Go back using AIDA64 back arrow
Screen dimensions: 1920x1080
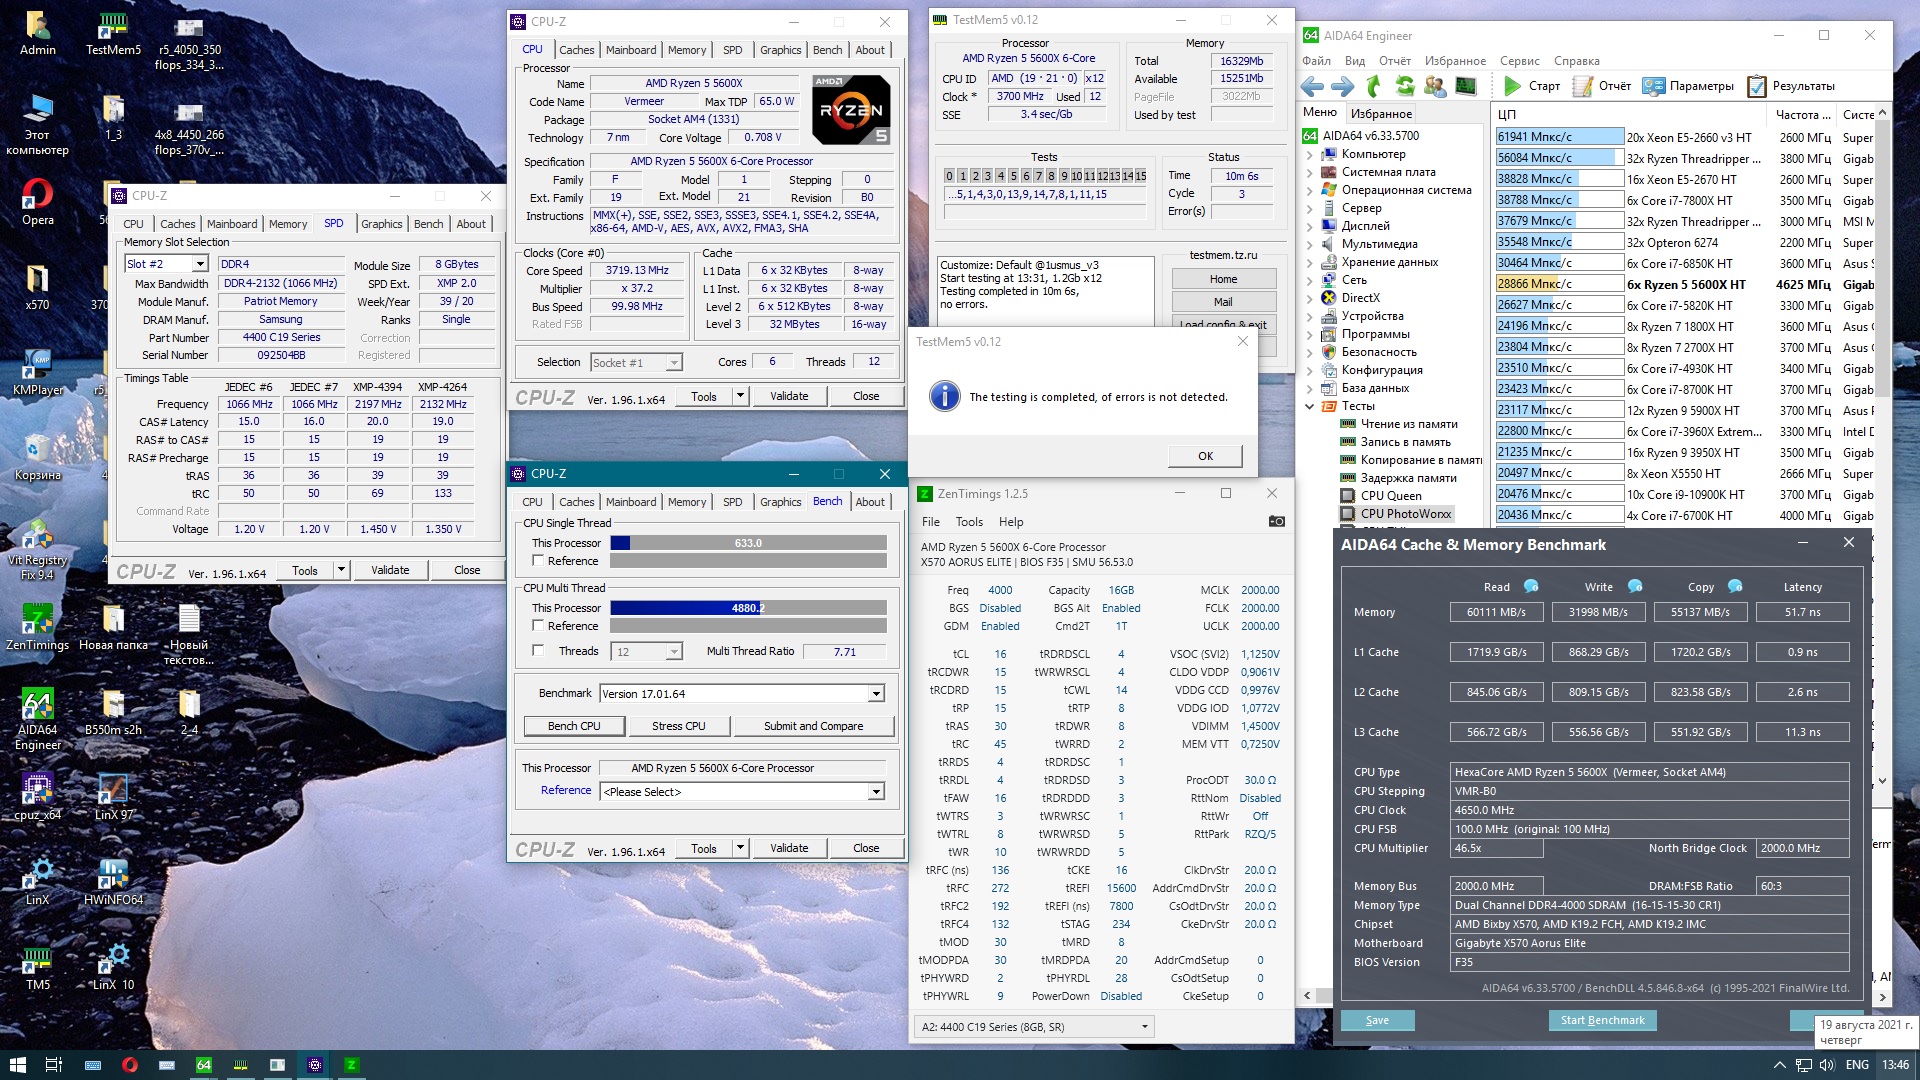coord(1313,87)
